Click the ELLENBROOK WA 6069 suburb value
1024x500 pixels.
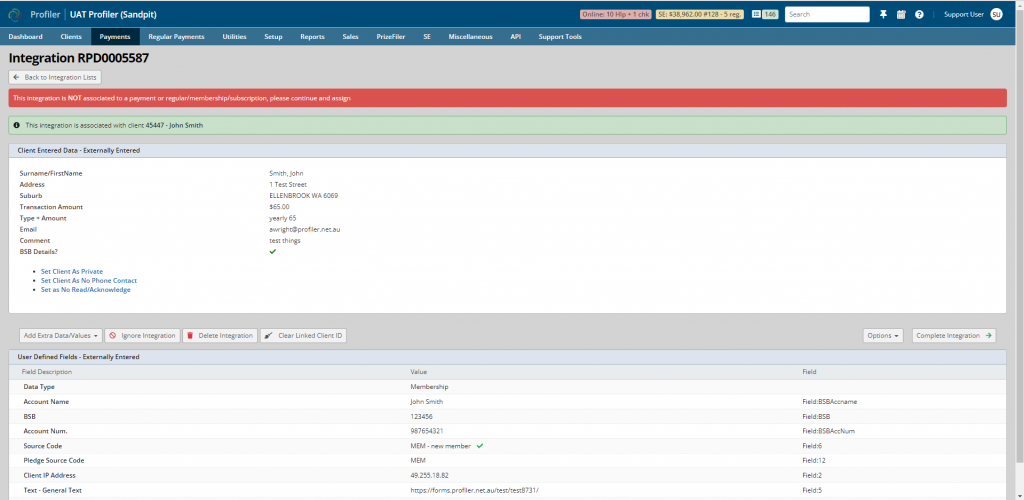point(304,196)
